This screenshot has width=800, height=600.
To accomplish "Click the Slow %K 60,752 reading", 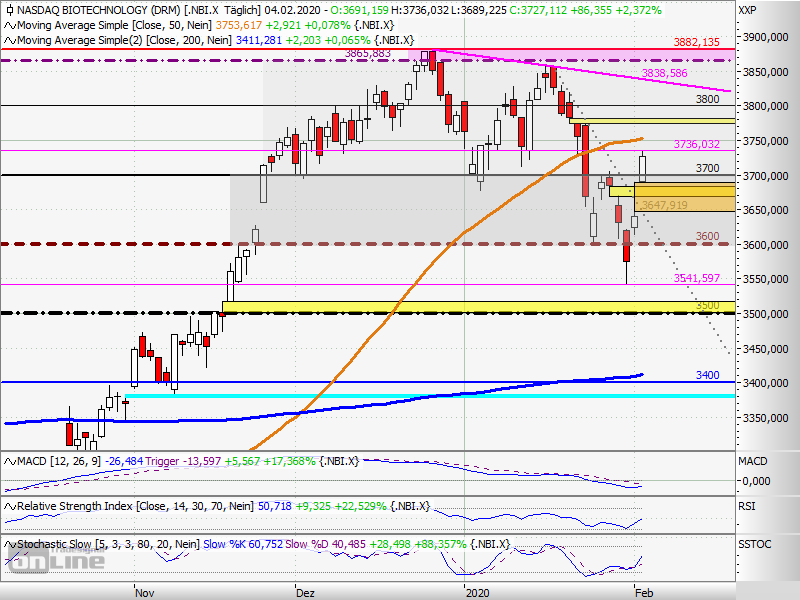I will (243, 544).
